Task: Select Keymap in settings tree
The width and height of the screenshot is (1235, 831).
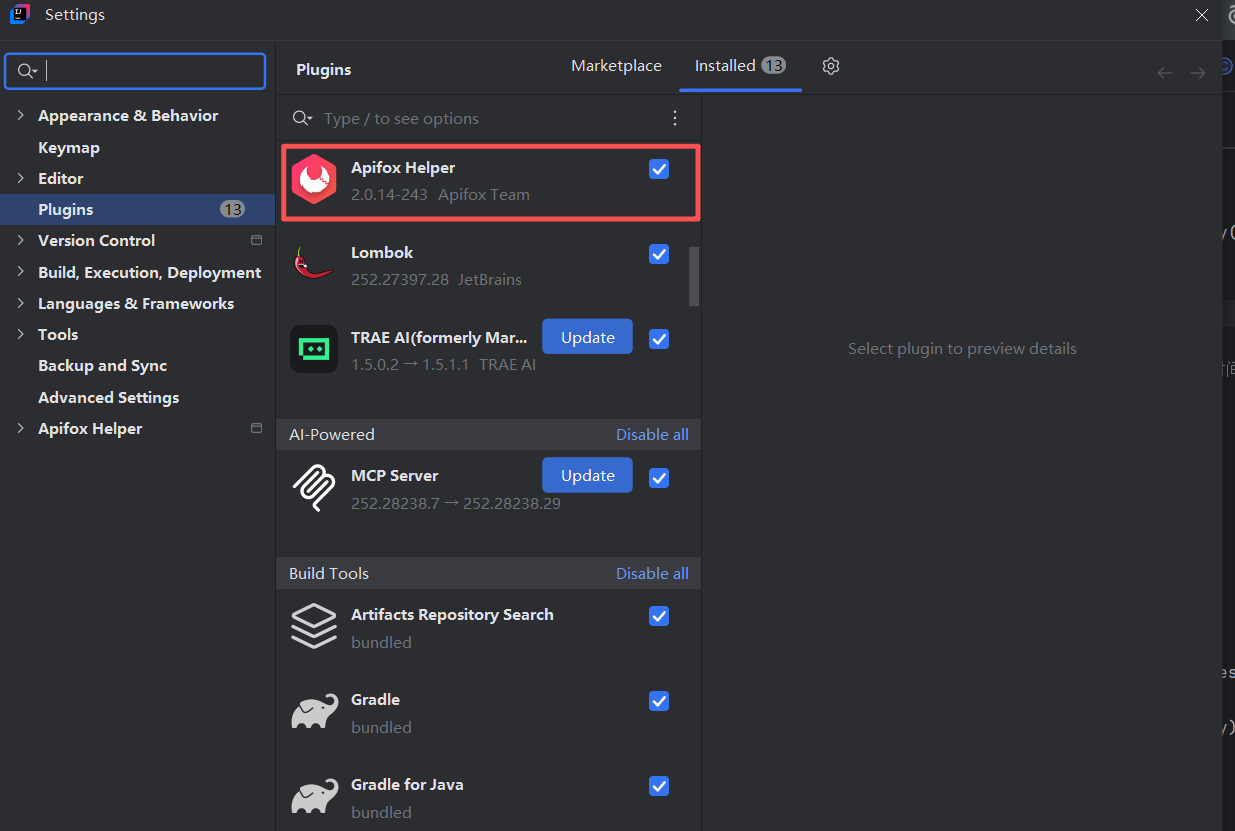Action: [x=69, y=147]
